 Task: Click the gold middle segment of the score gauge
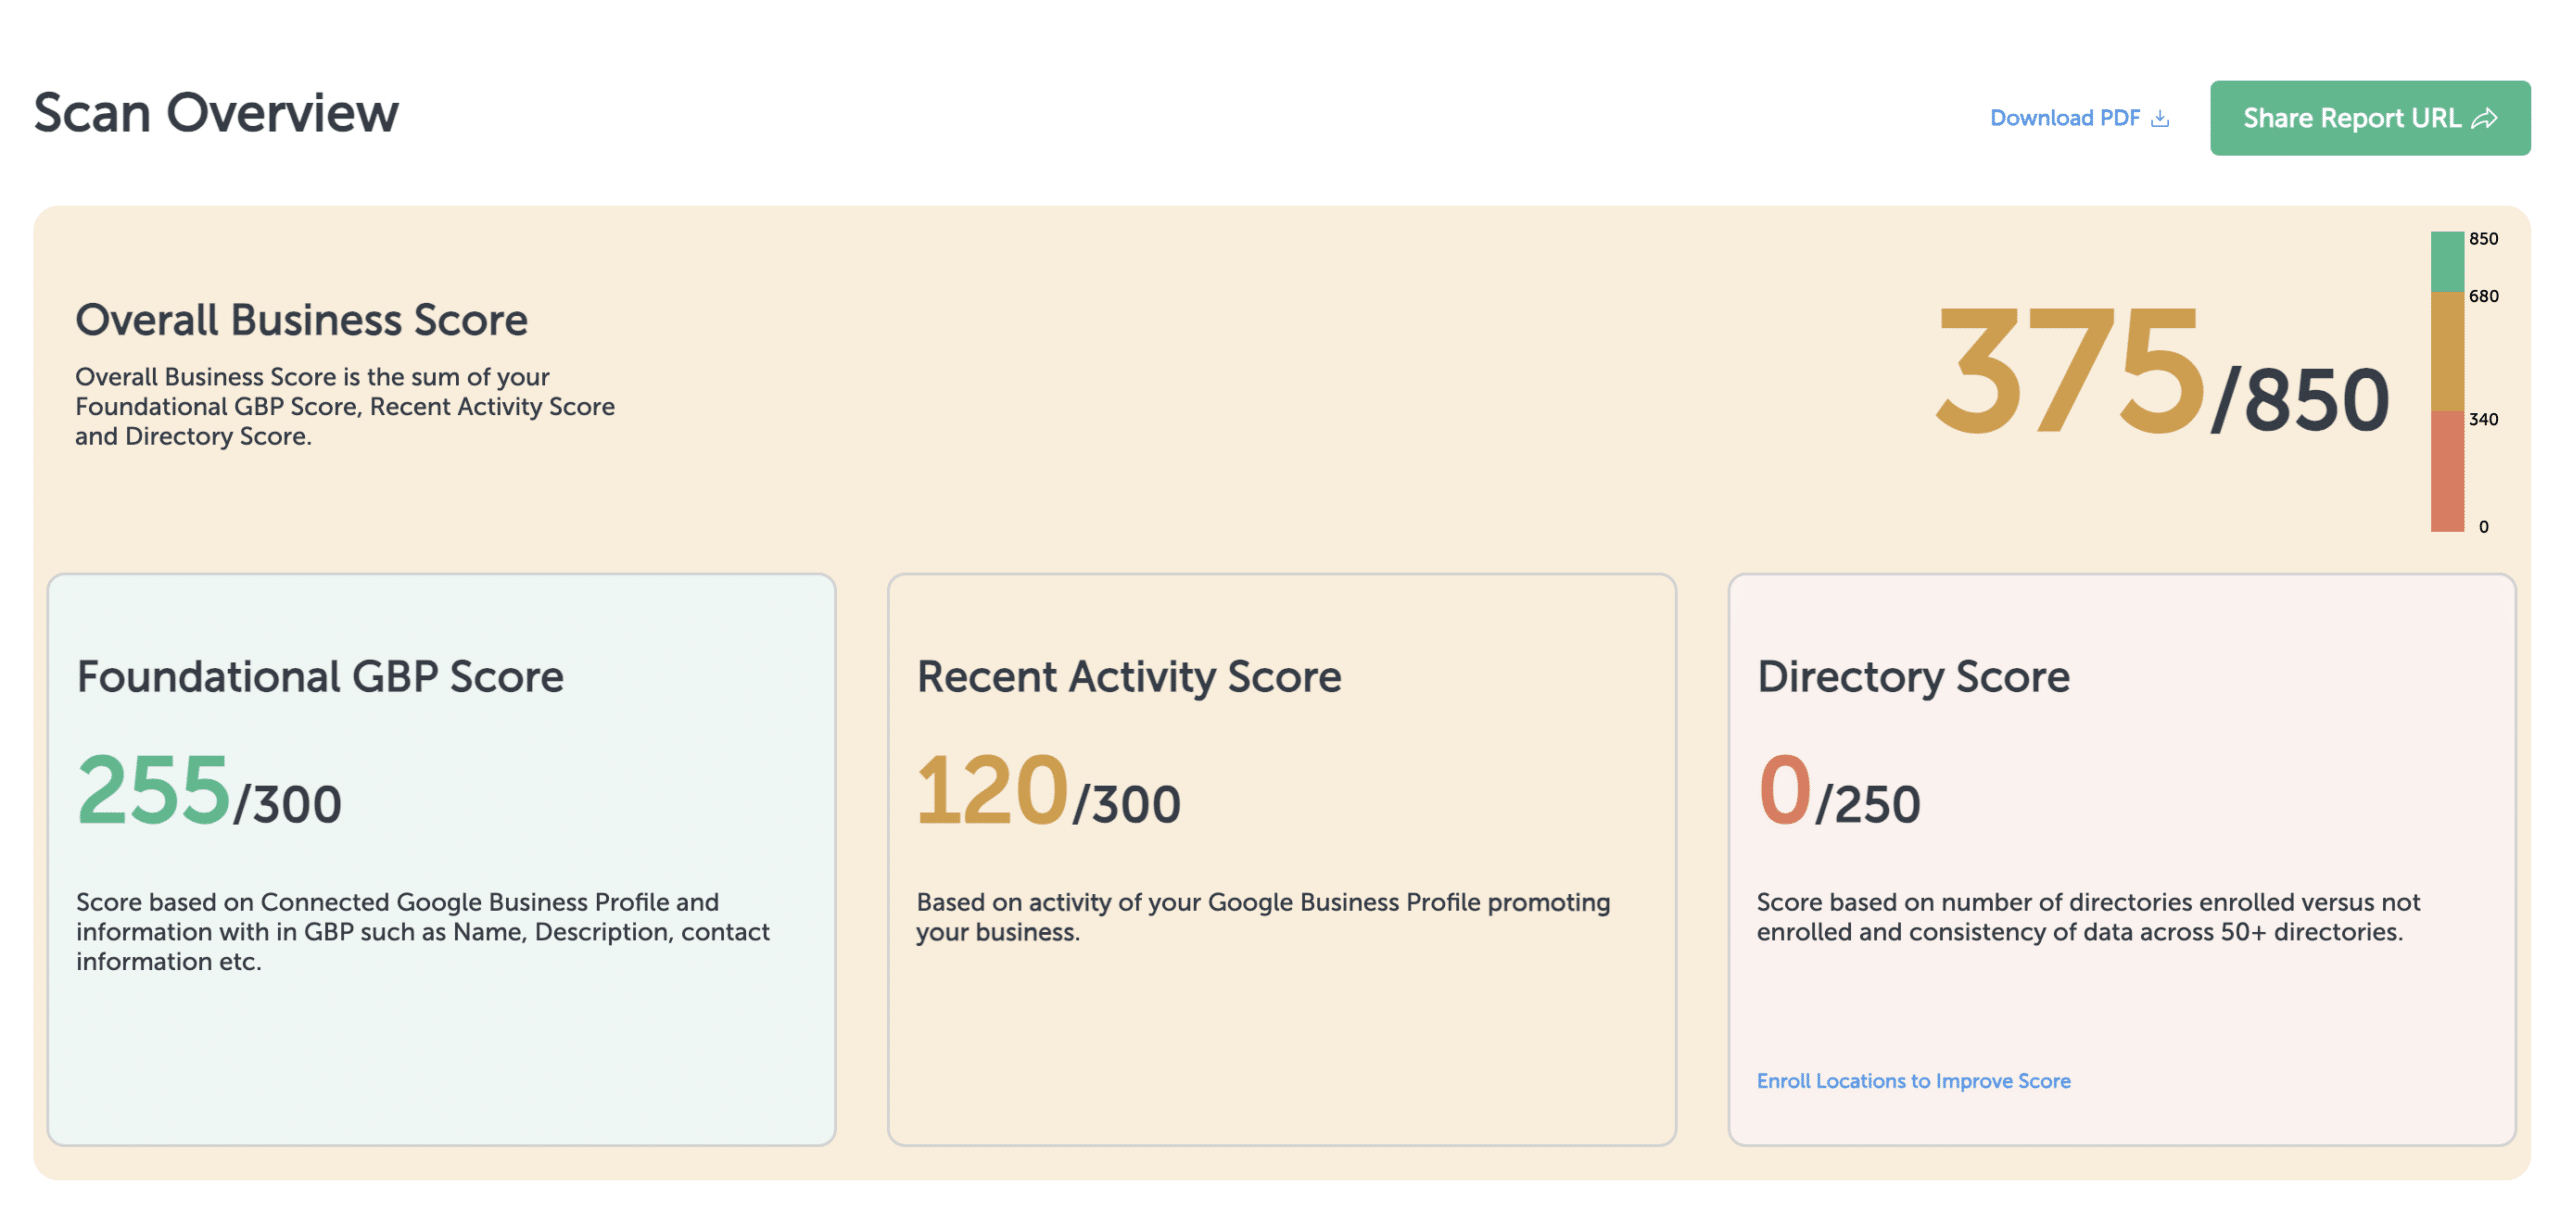click(2446, 351)
